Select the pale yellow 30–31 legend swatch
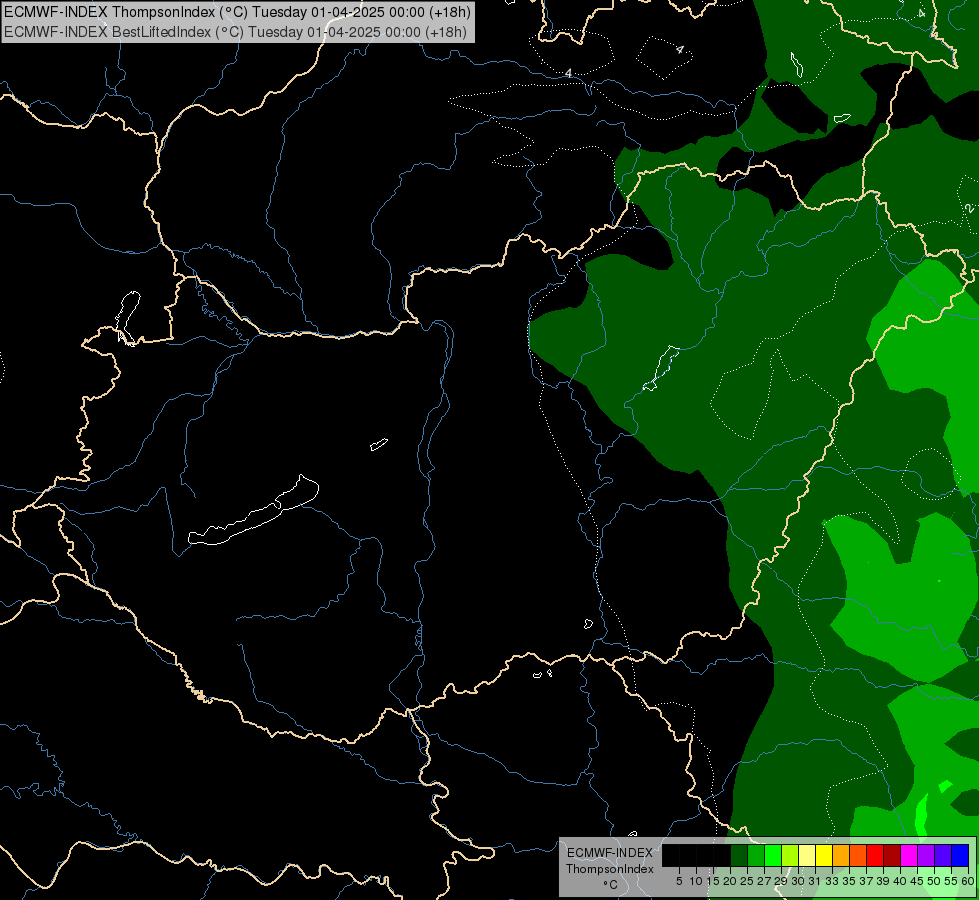This screenshot has width=979, height=900. click(807, 855)
